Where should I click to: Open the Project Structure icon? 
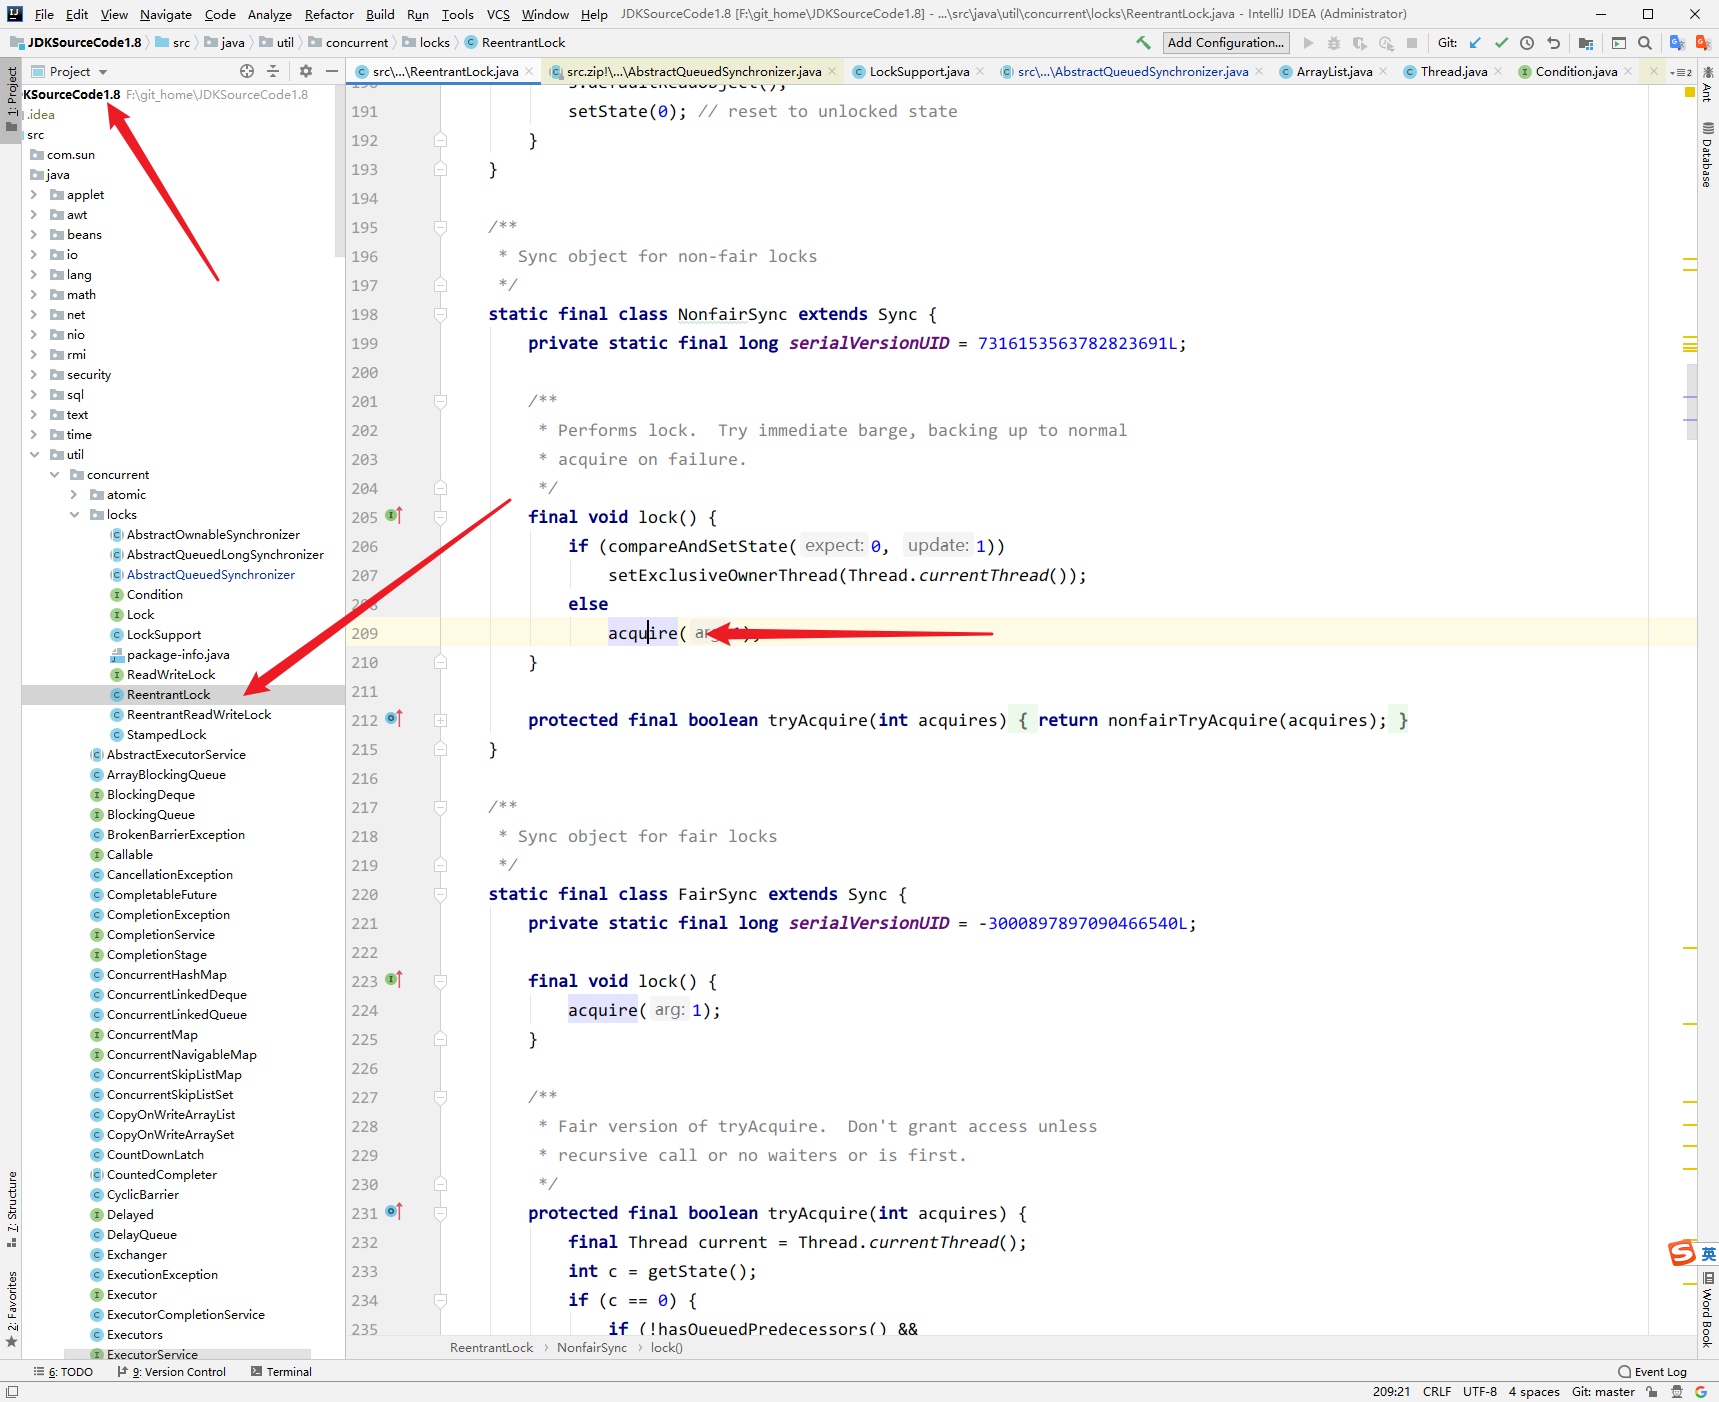tap(1586, 43)
